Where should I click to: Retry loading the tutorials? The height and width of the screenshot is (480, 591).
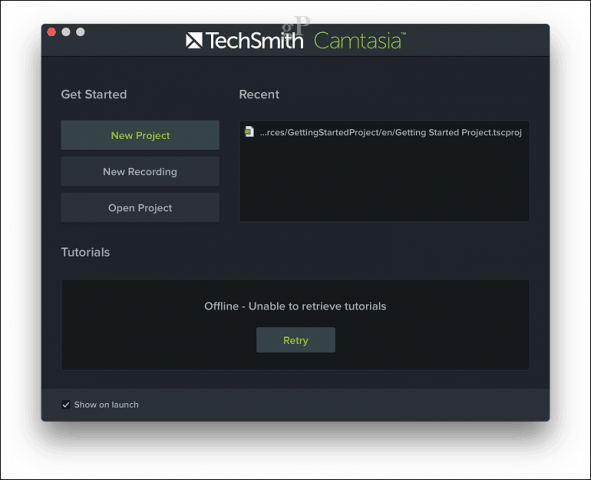[x=296, y=340]
